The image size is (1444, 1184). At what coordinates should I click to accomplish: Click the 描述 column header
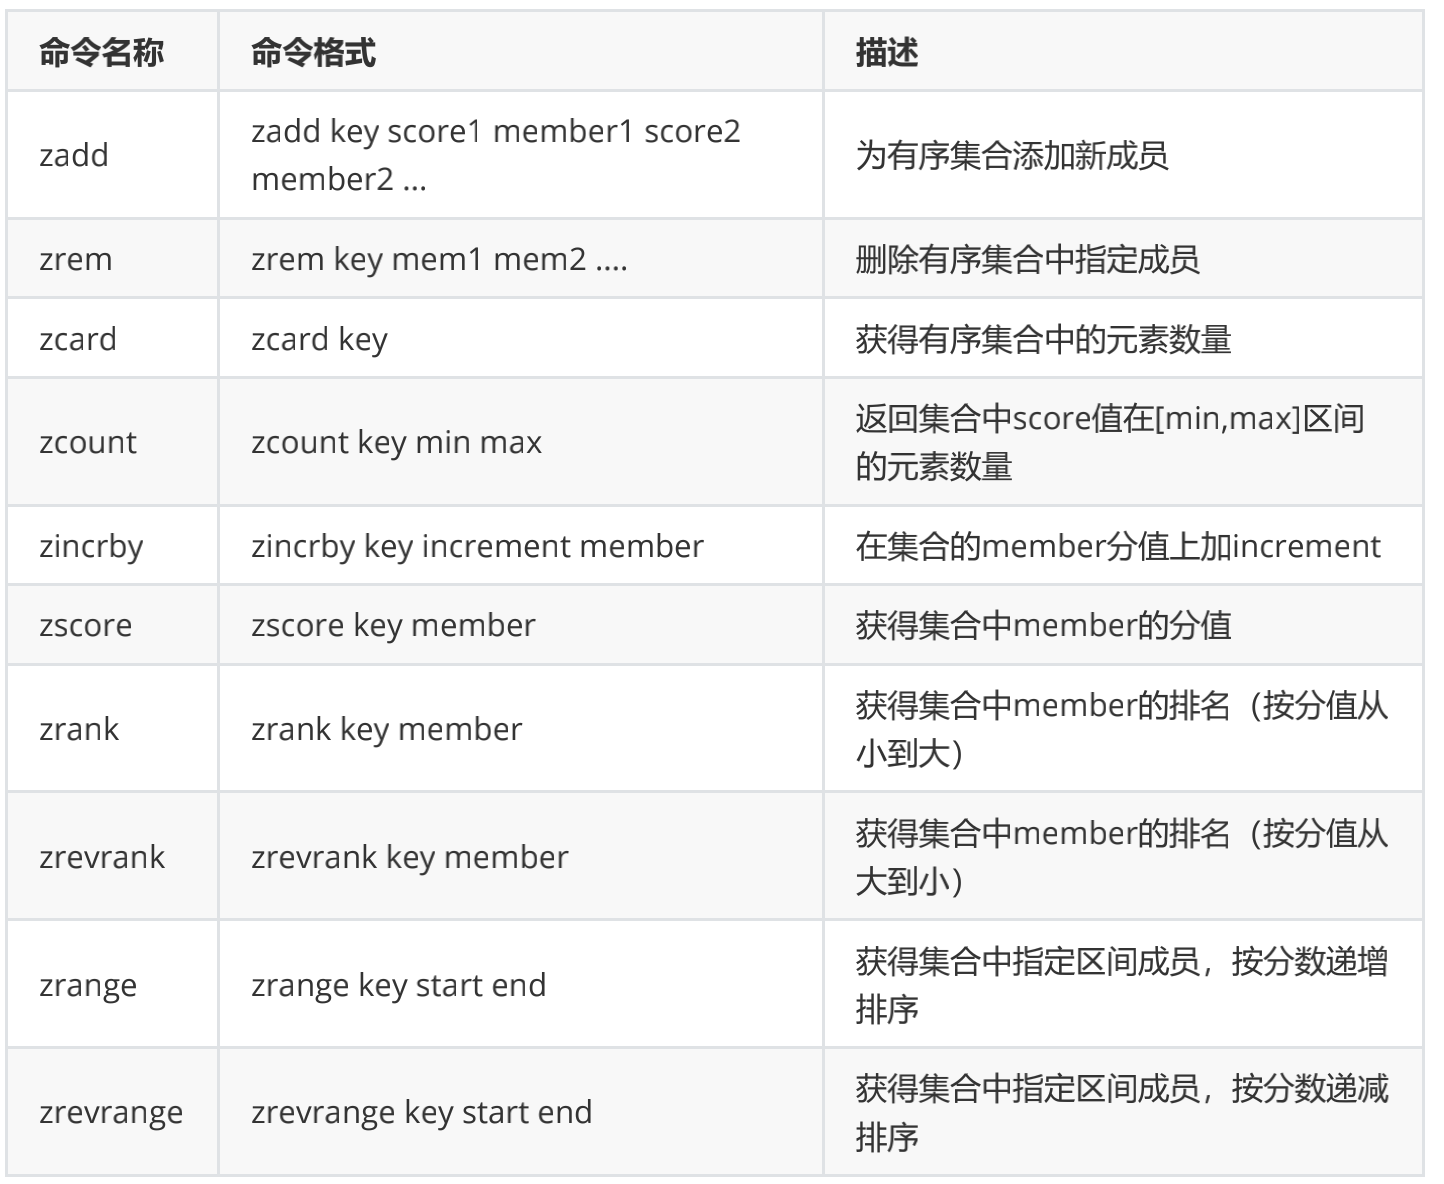coord(1123,52)
